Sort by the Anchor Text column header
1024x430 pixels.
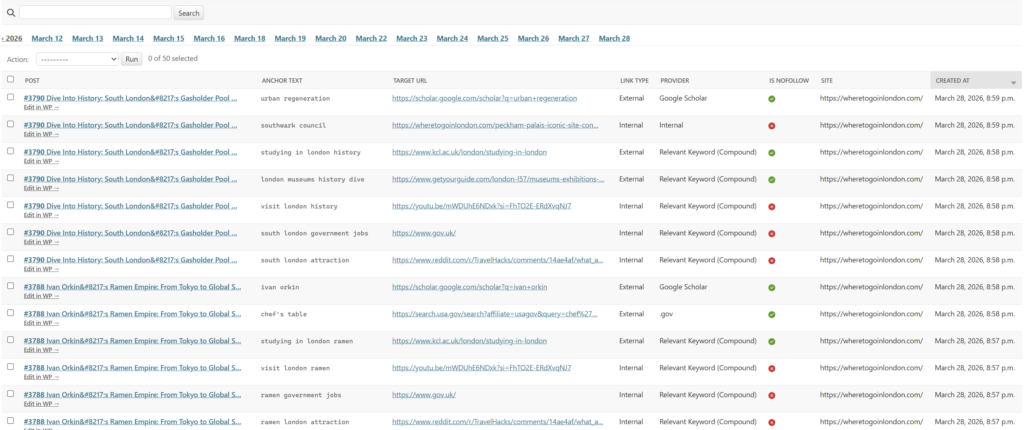click(x=282, y=81)
